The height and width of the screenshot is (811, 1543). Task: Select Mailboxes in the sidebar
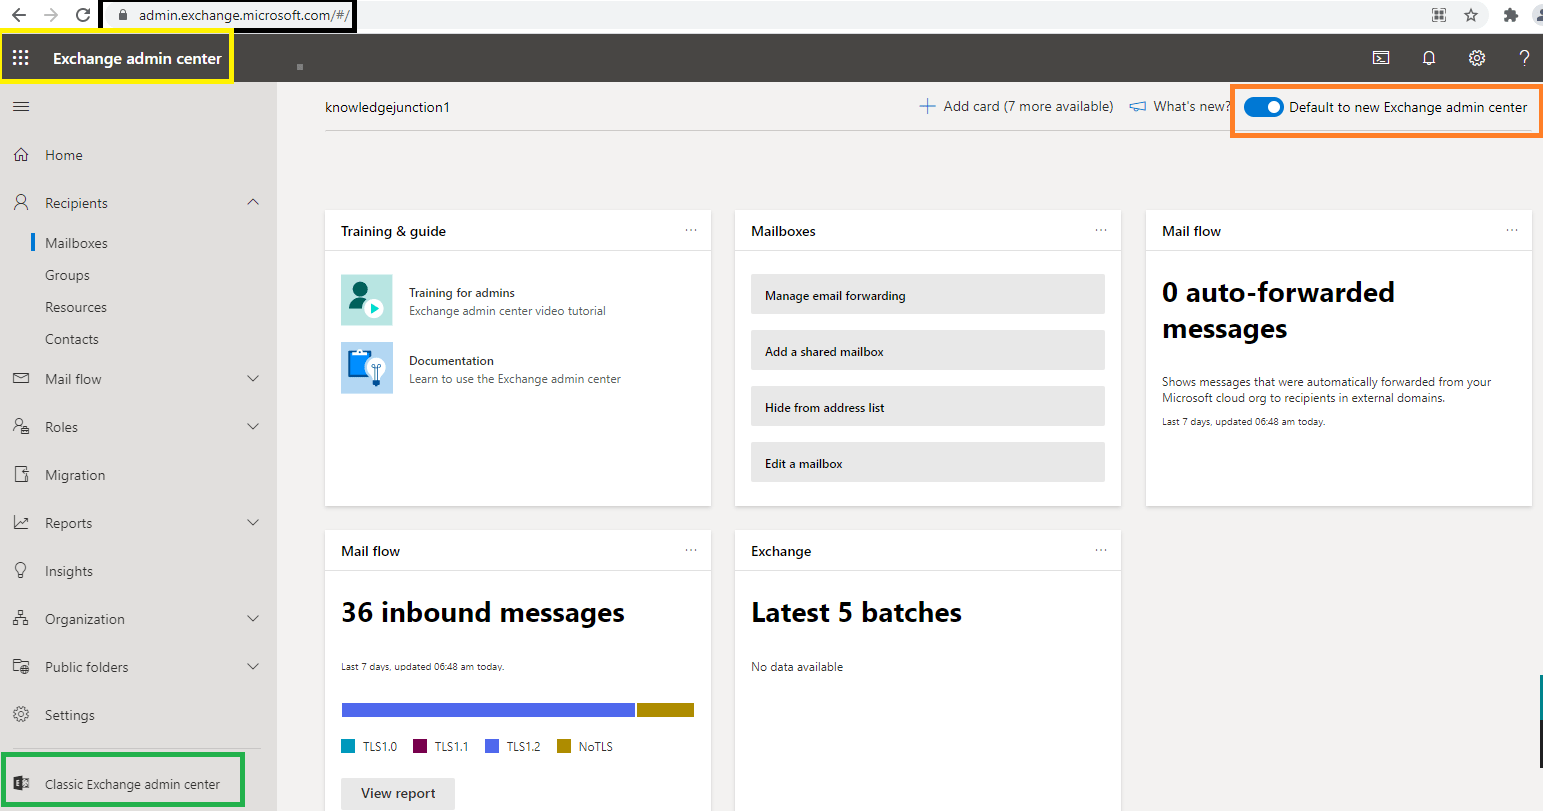(x=74, y=242)
